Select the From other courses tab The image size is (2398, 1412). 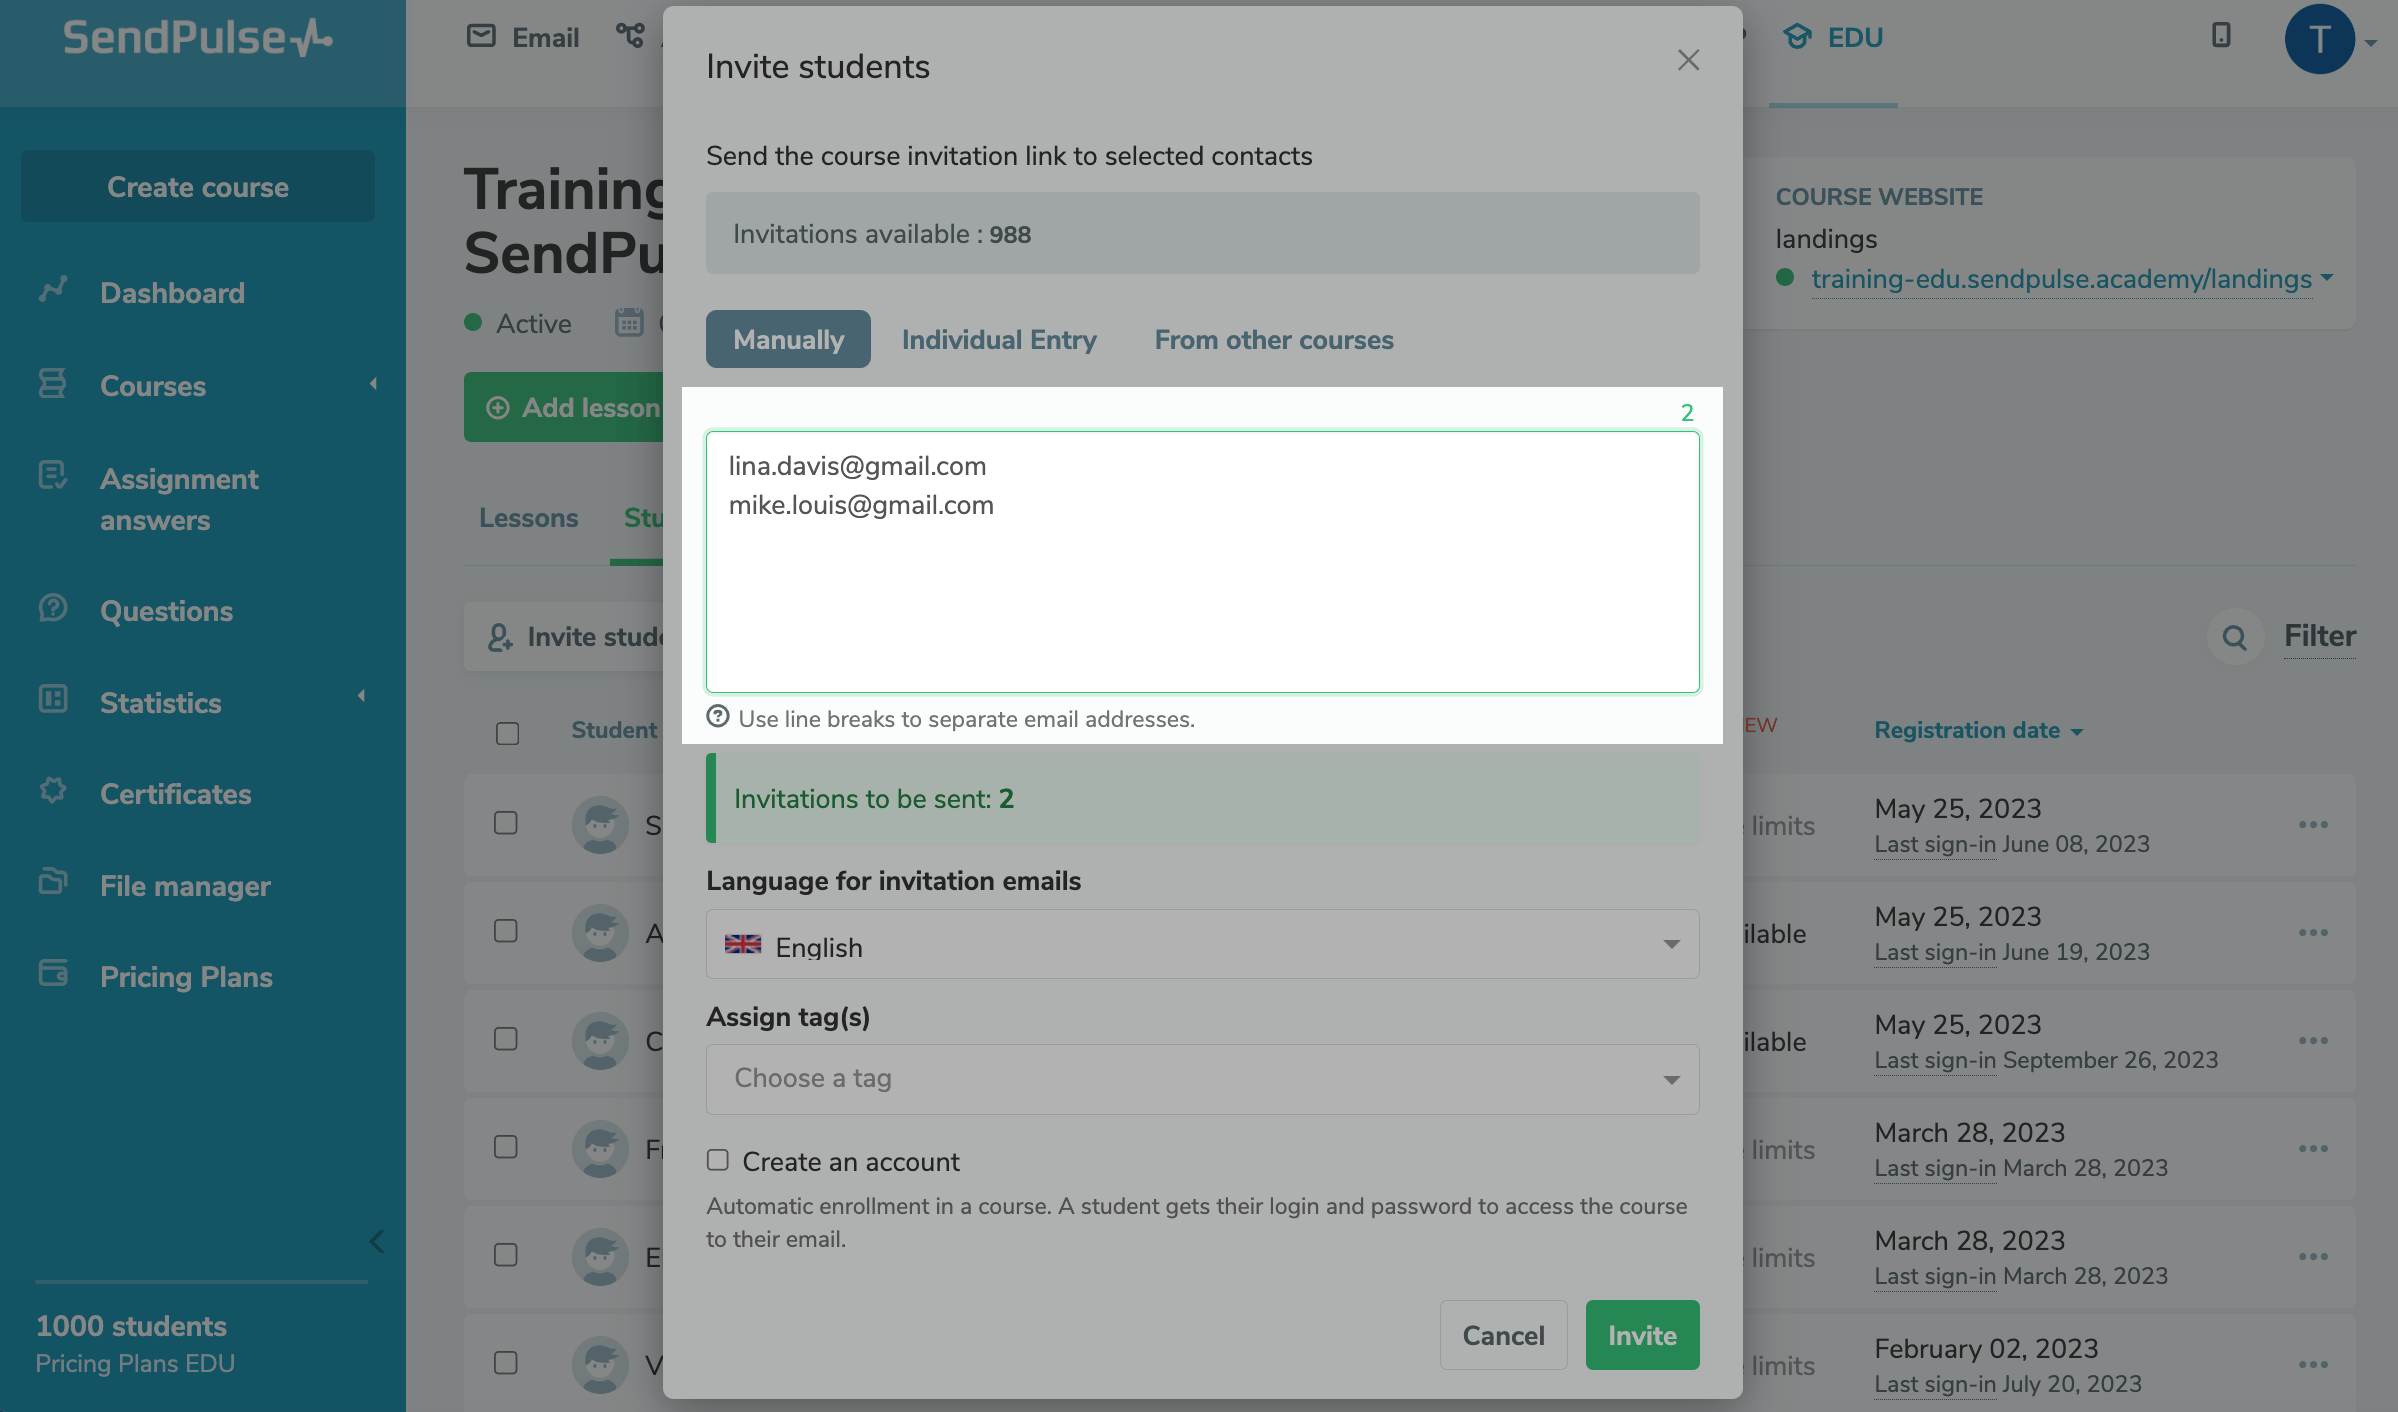[1273, 340]
